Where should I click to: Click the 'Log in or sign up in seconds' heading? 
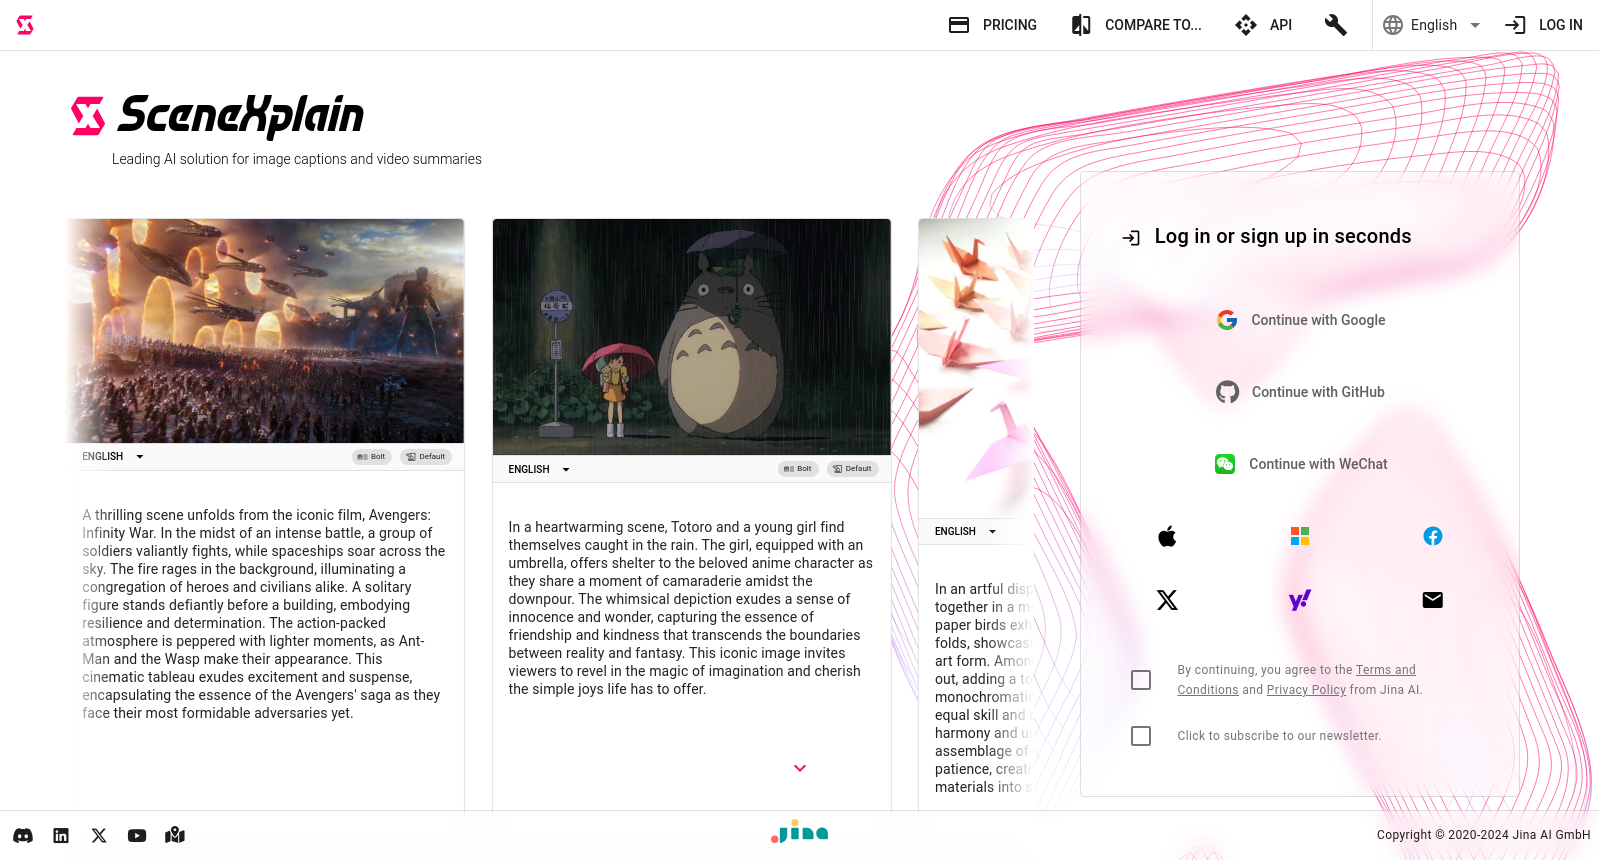point(1283,237)
